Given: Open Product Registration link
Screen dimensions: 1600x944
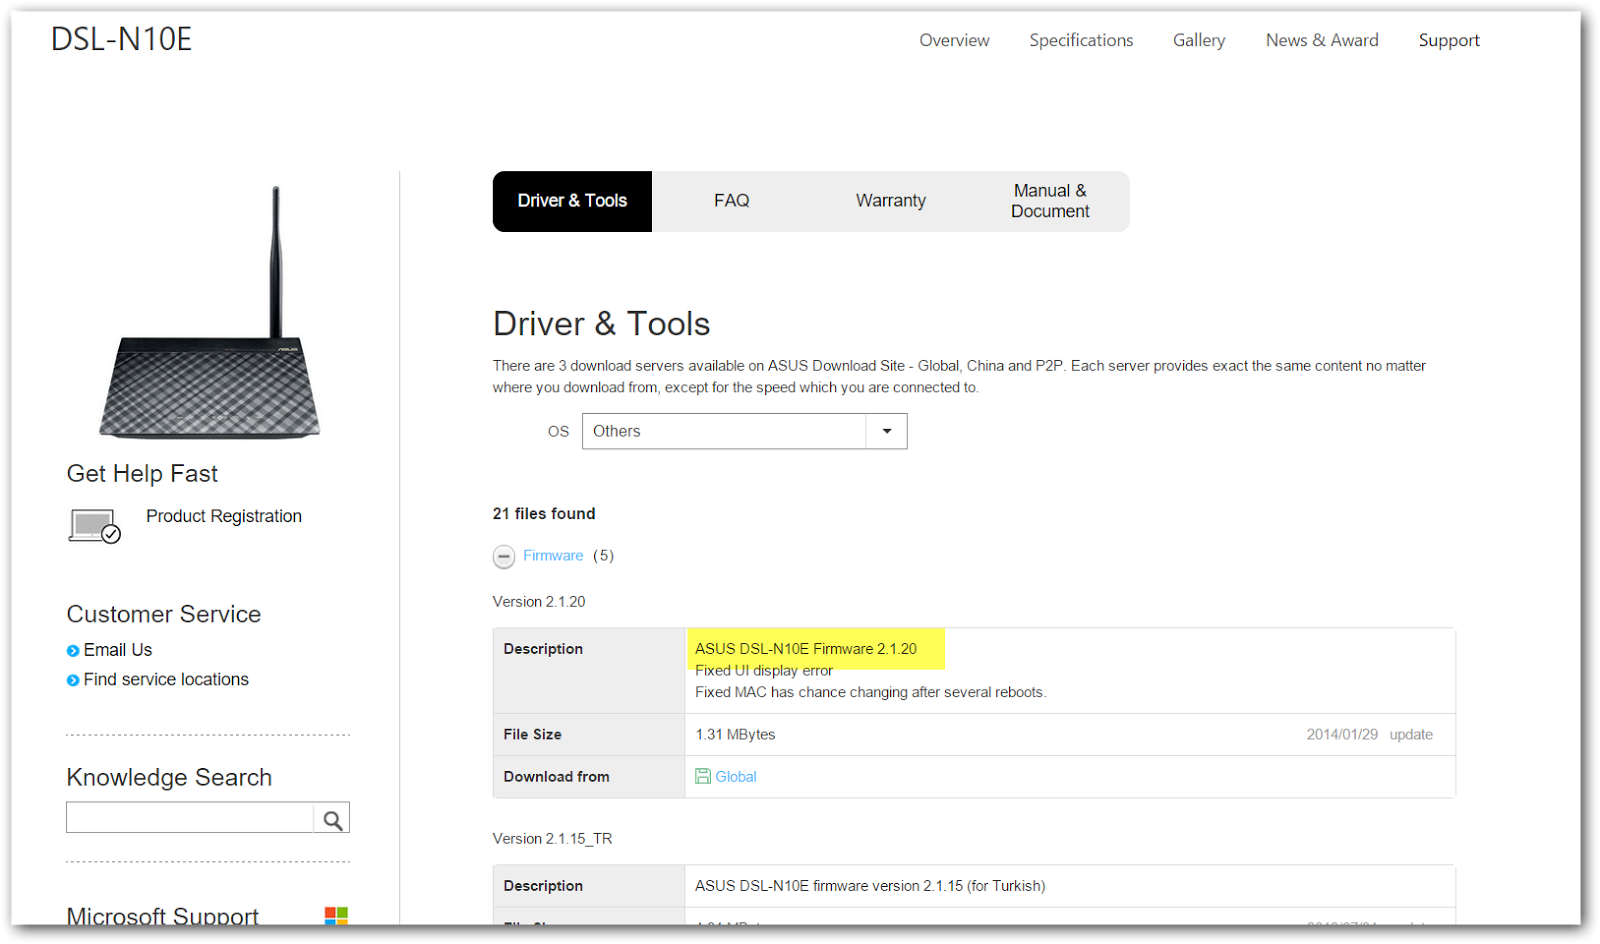Looking at the screenshot, I should (224, 516).
